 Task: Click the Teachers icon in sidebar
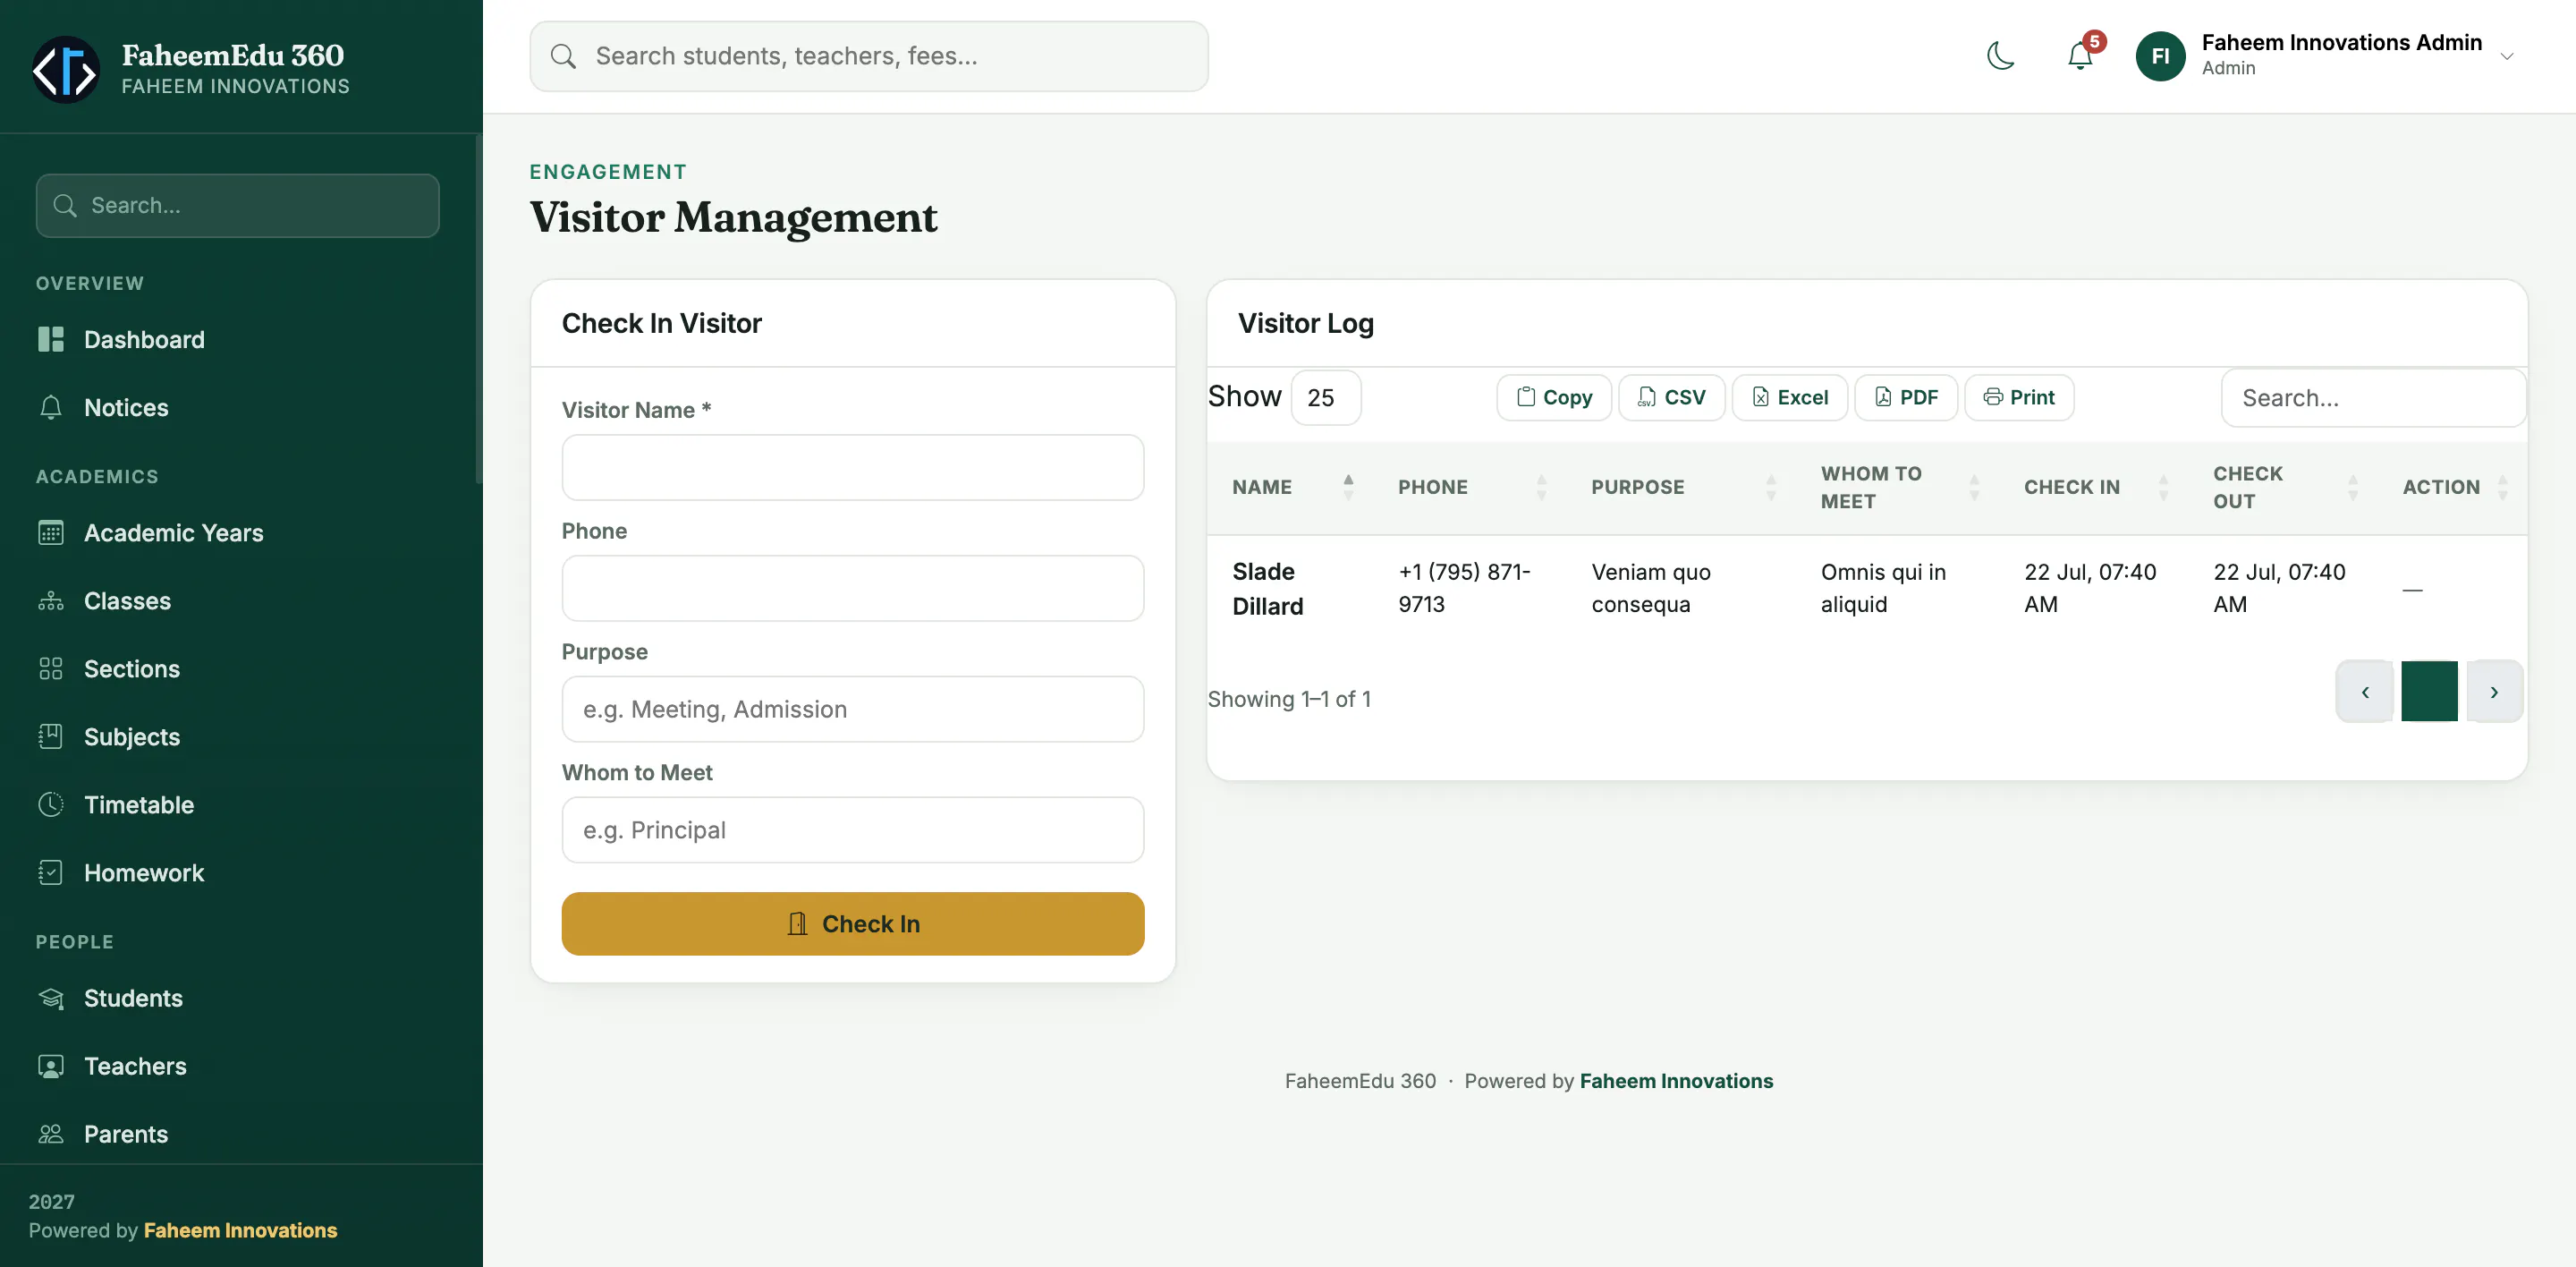[50, 1066]
